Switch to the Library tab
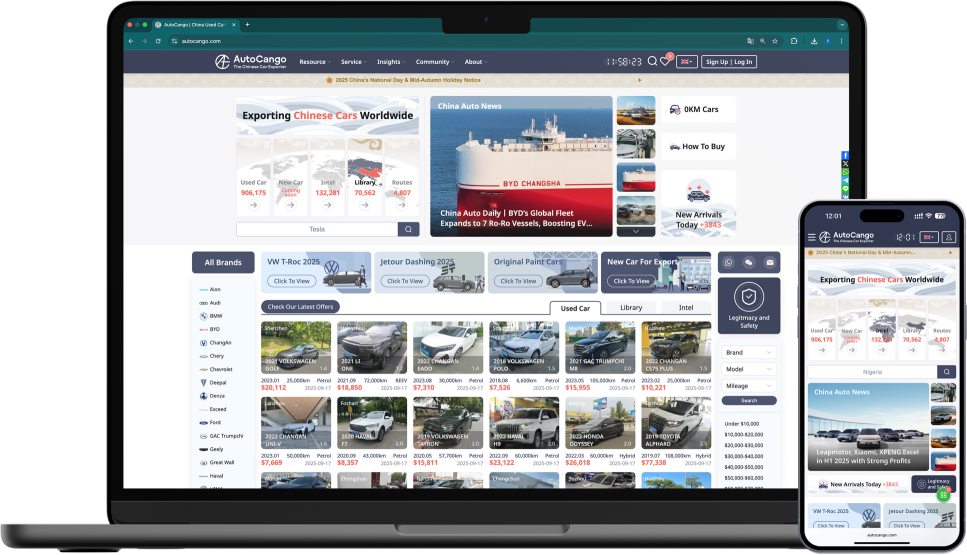 tap(631, 308)
